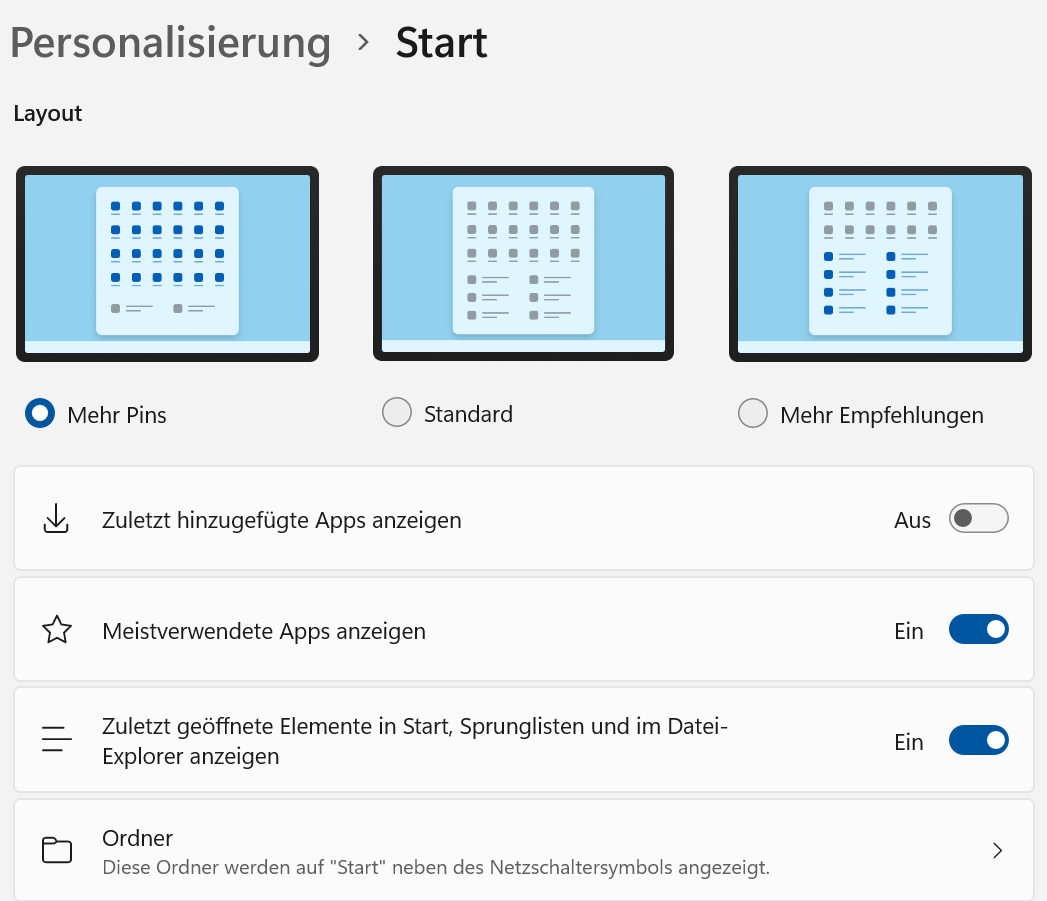Select the Mehr Pins layout preview image

pyautogui.click(x=167, y=263)
